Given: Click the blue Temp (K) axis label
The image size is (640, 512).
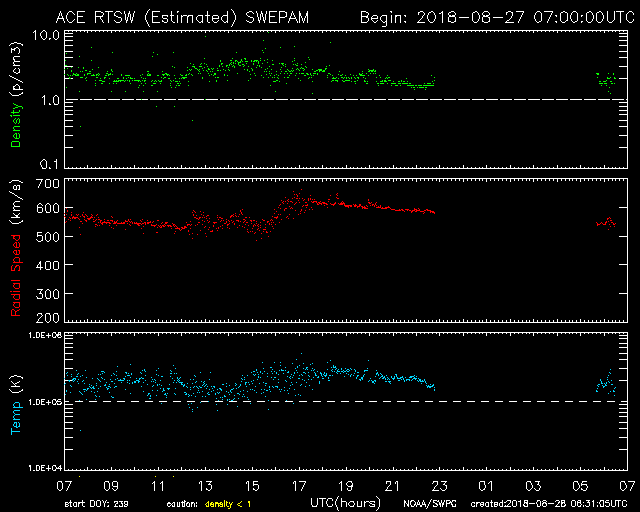Looking at the screenshot, I should pyautogui.click(x=16, y=401).
